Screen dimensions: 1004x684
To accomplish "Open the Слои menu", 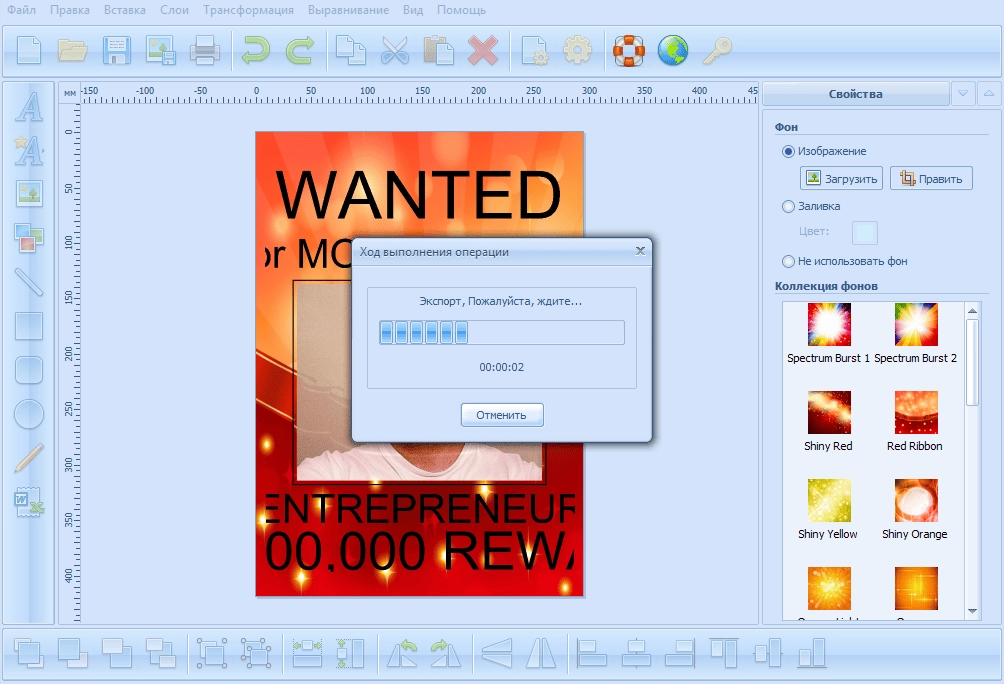I will [x=174, y=10].
